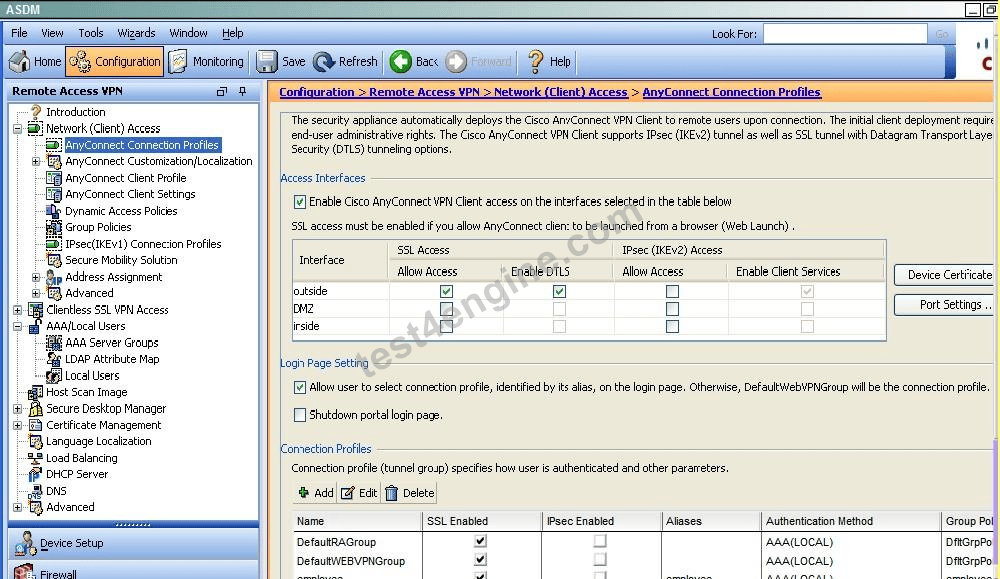
Task: Click the Port Settings button
Action: (946, 305)
